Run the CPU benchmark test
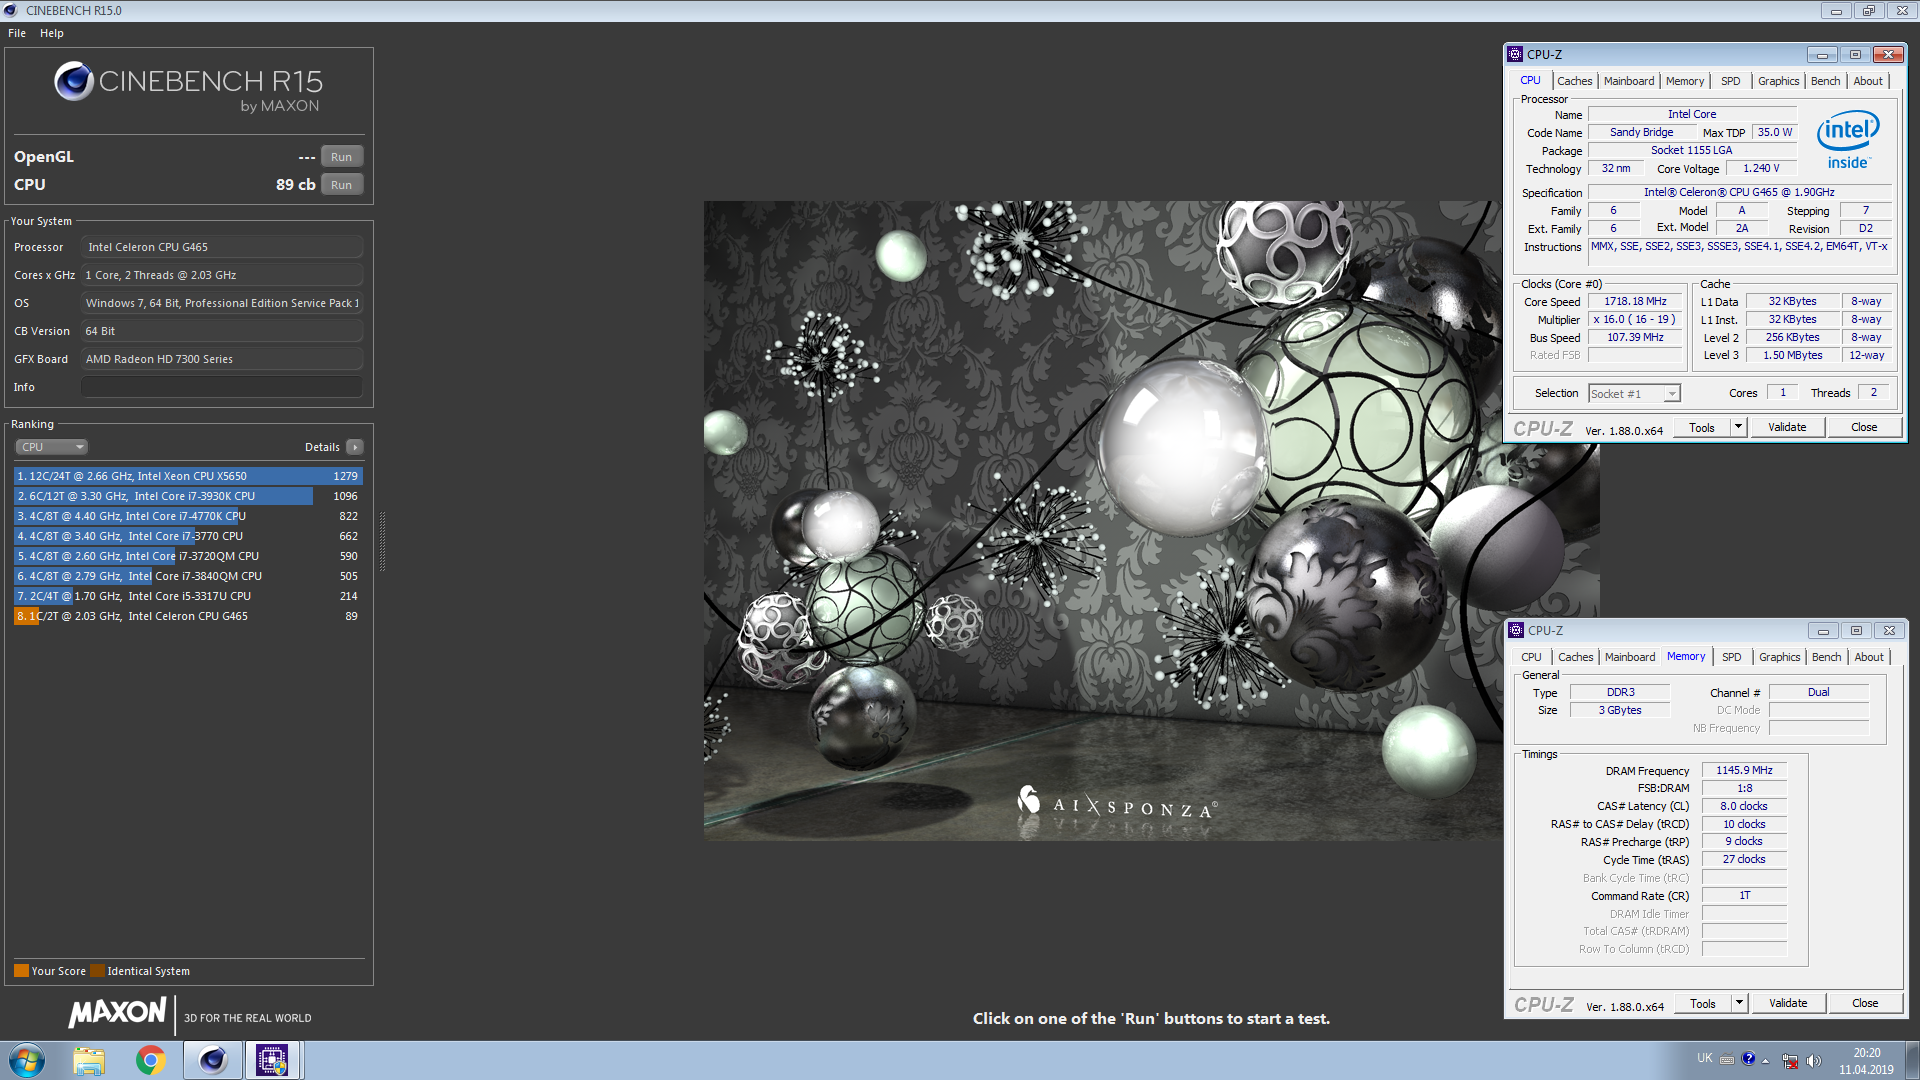Image resolution: width=1920 pixels, height=1080 pixels. point(341,185)
